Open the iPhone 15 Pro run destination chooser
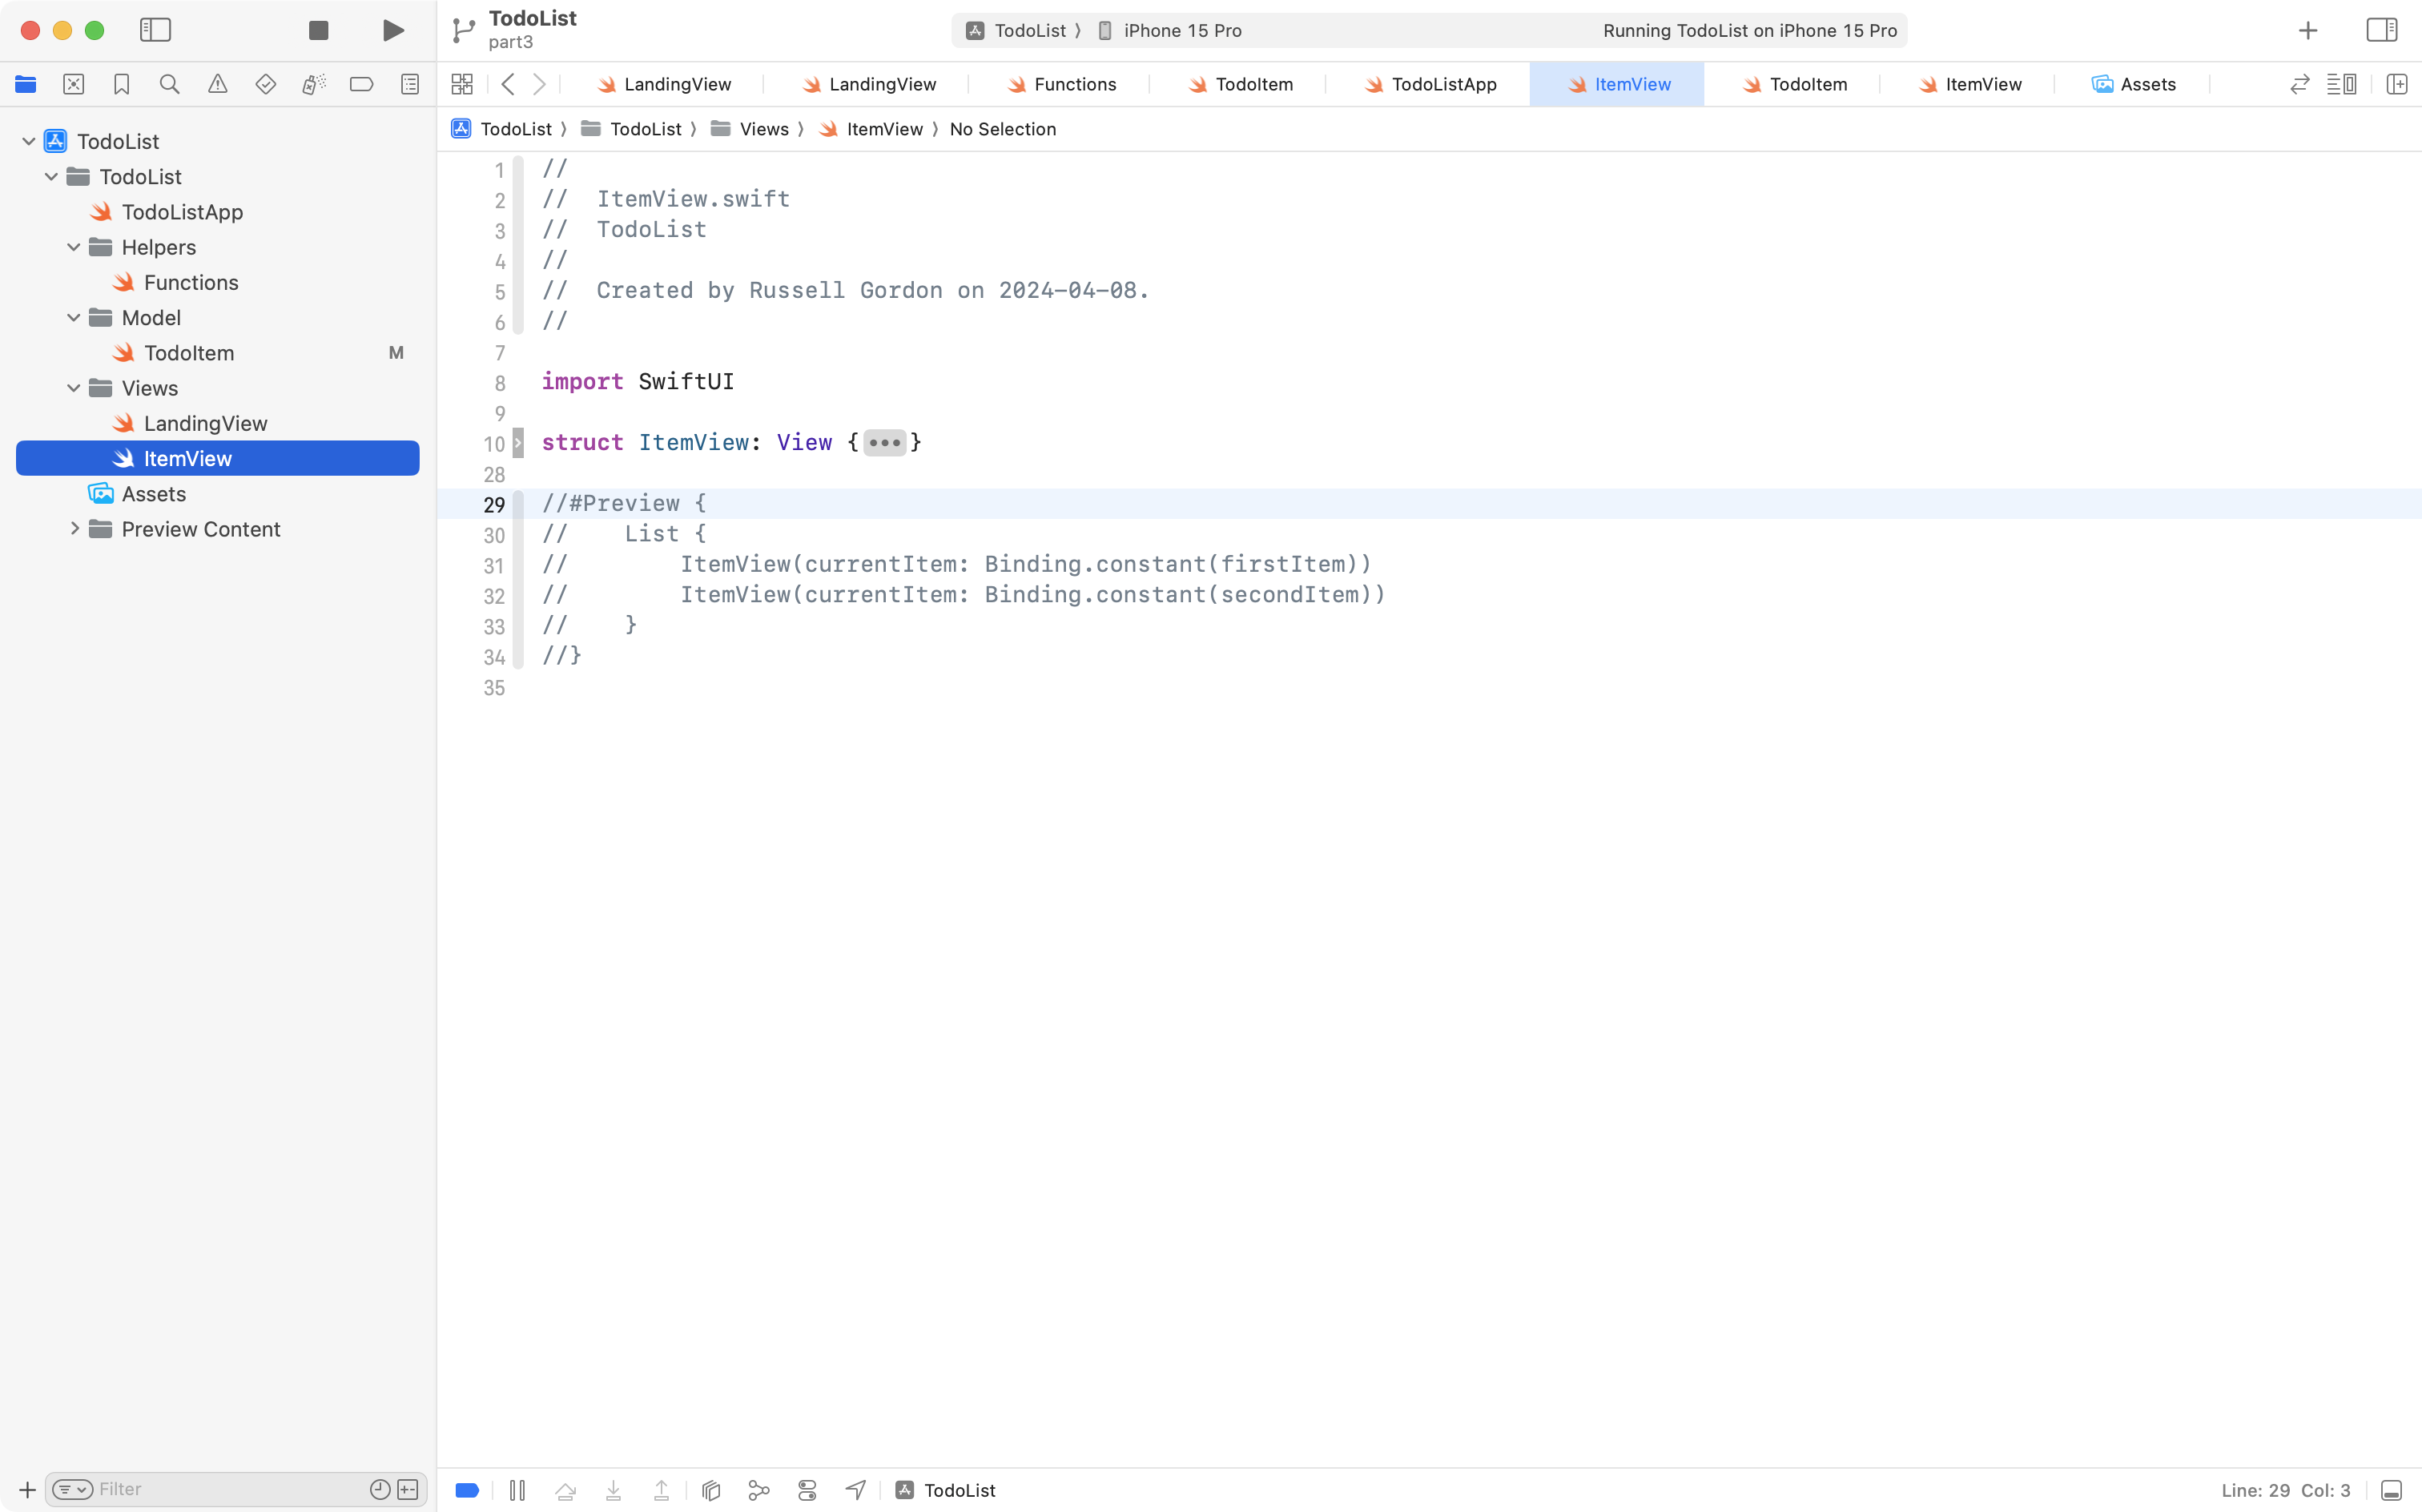Viewport: 2422px width, 1512px height. 1182,30
